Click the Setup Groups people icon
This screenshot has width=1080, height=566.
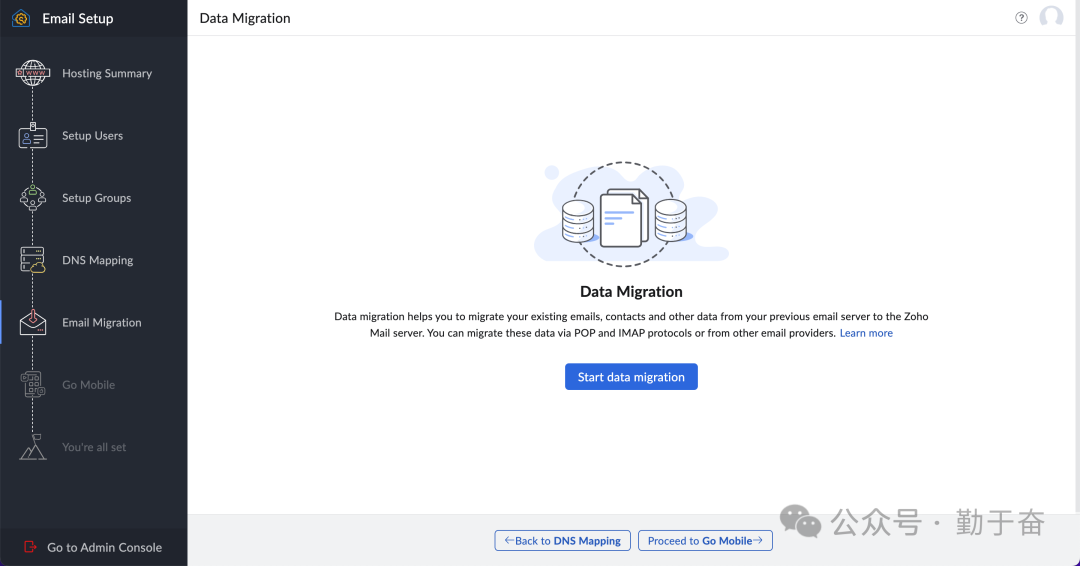coord(33,198)
